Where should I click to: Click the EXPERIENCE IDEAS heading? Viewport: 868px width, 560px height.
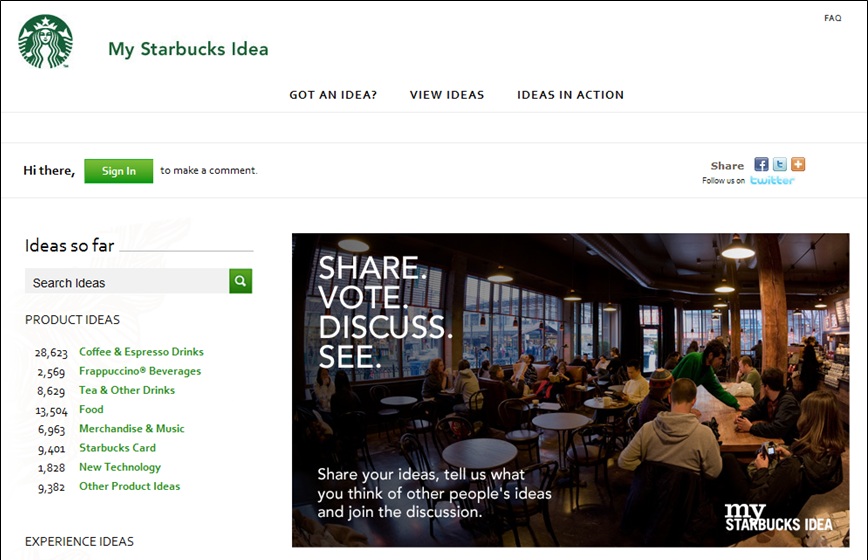(x=79, y=541)
